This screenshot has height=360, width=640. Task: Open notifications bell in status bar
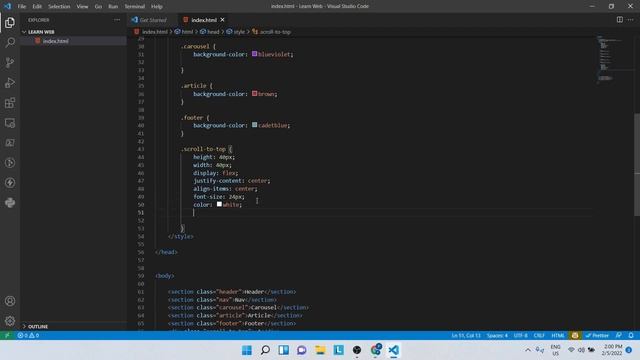[631, 335]
